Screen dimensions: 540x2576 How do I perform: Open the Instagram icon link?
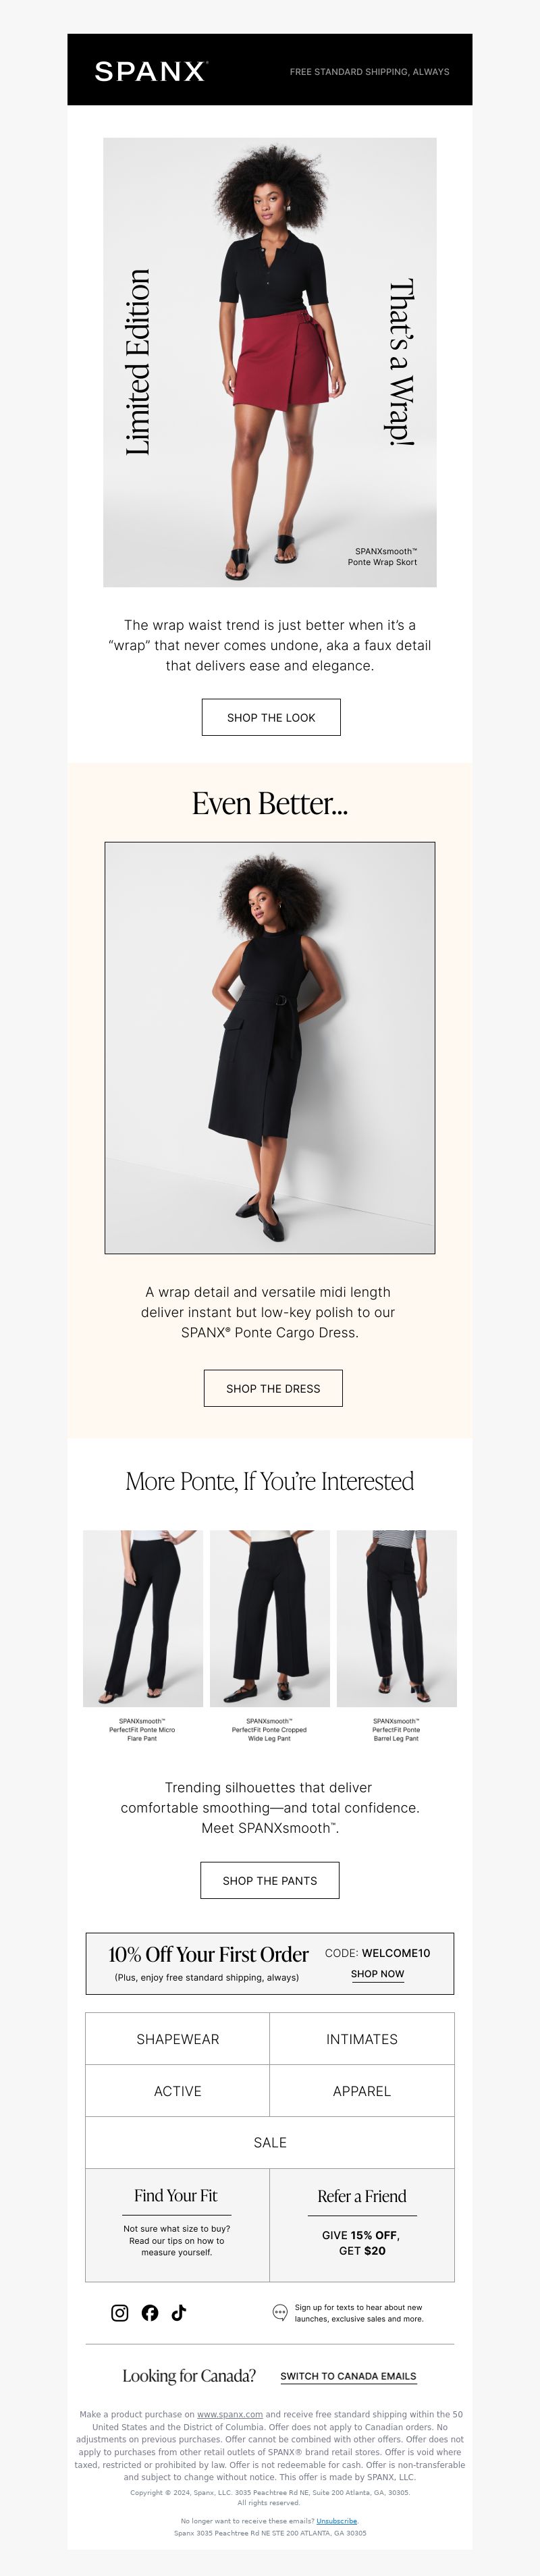click(x=120, y=2312)
